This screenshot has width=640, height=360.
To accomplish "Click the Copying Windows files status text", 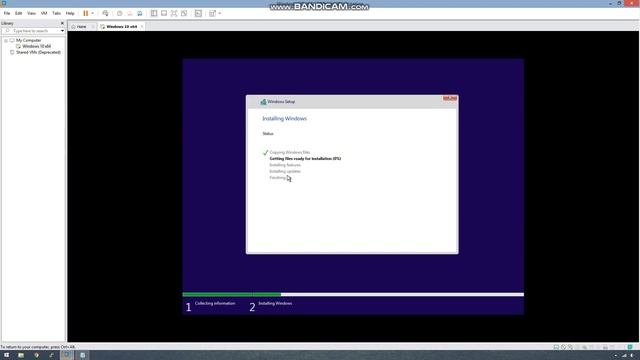I will coord(290,152).
